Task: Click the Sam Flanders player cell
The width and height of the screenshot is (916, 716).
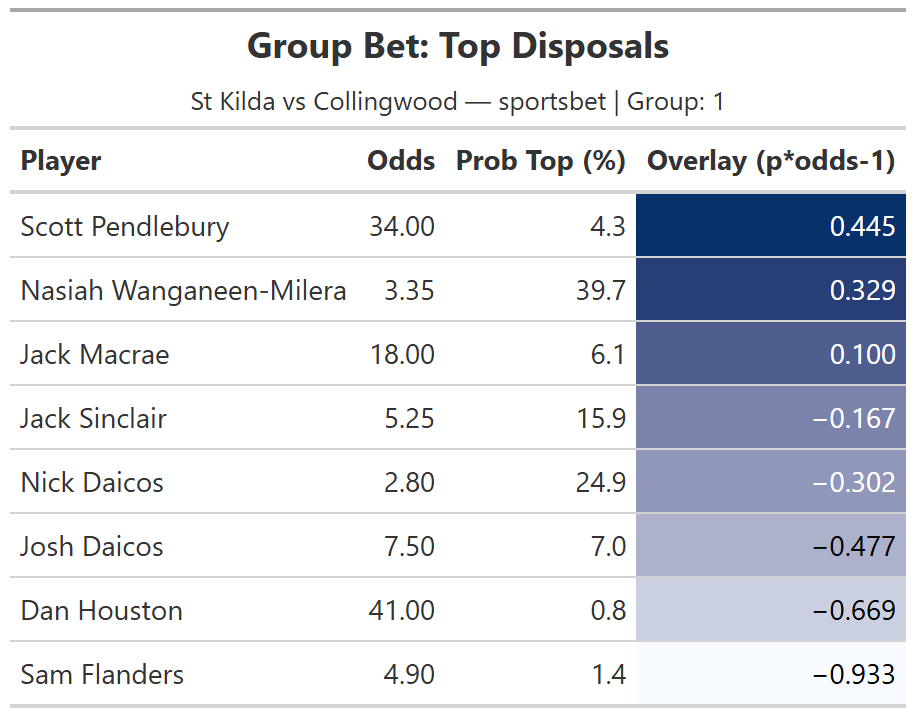Action: (x=102, y=675)
